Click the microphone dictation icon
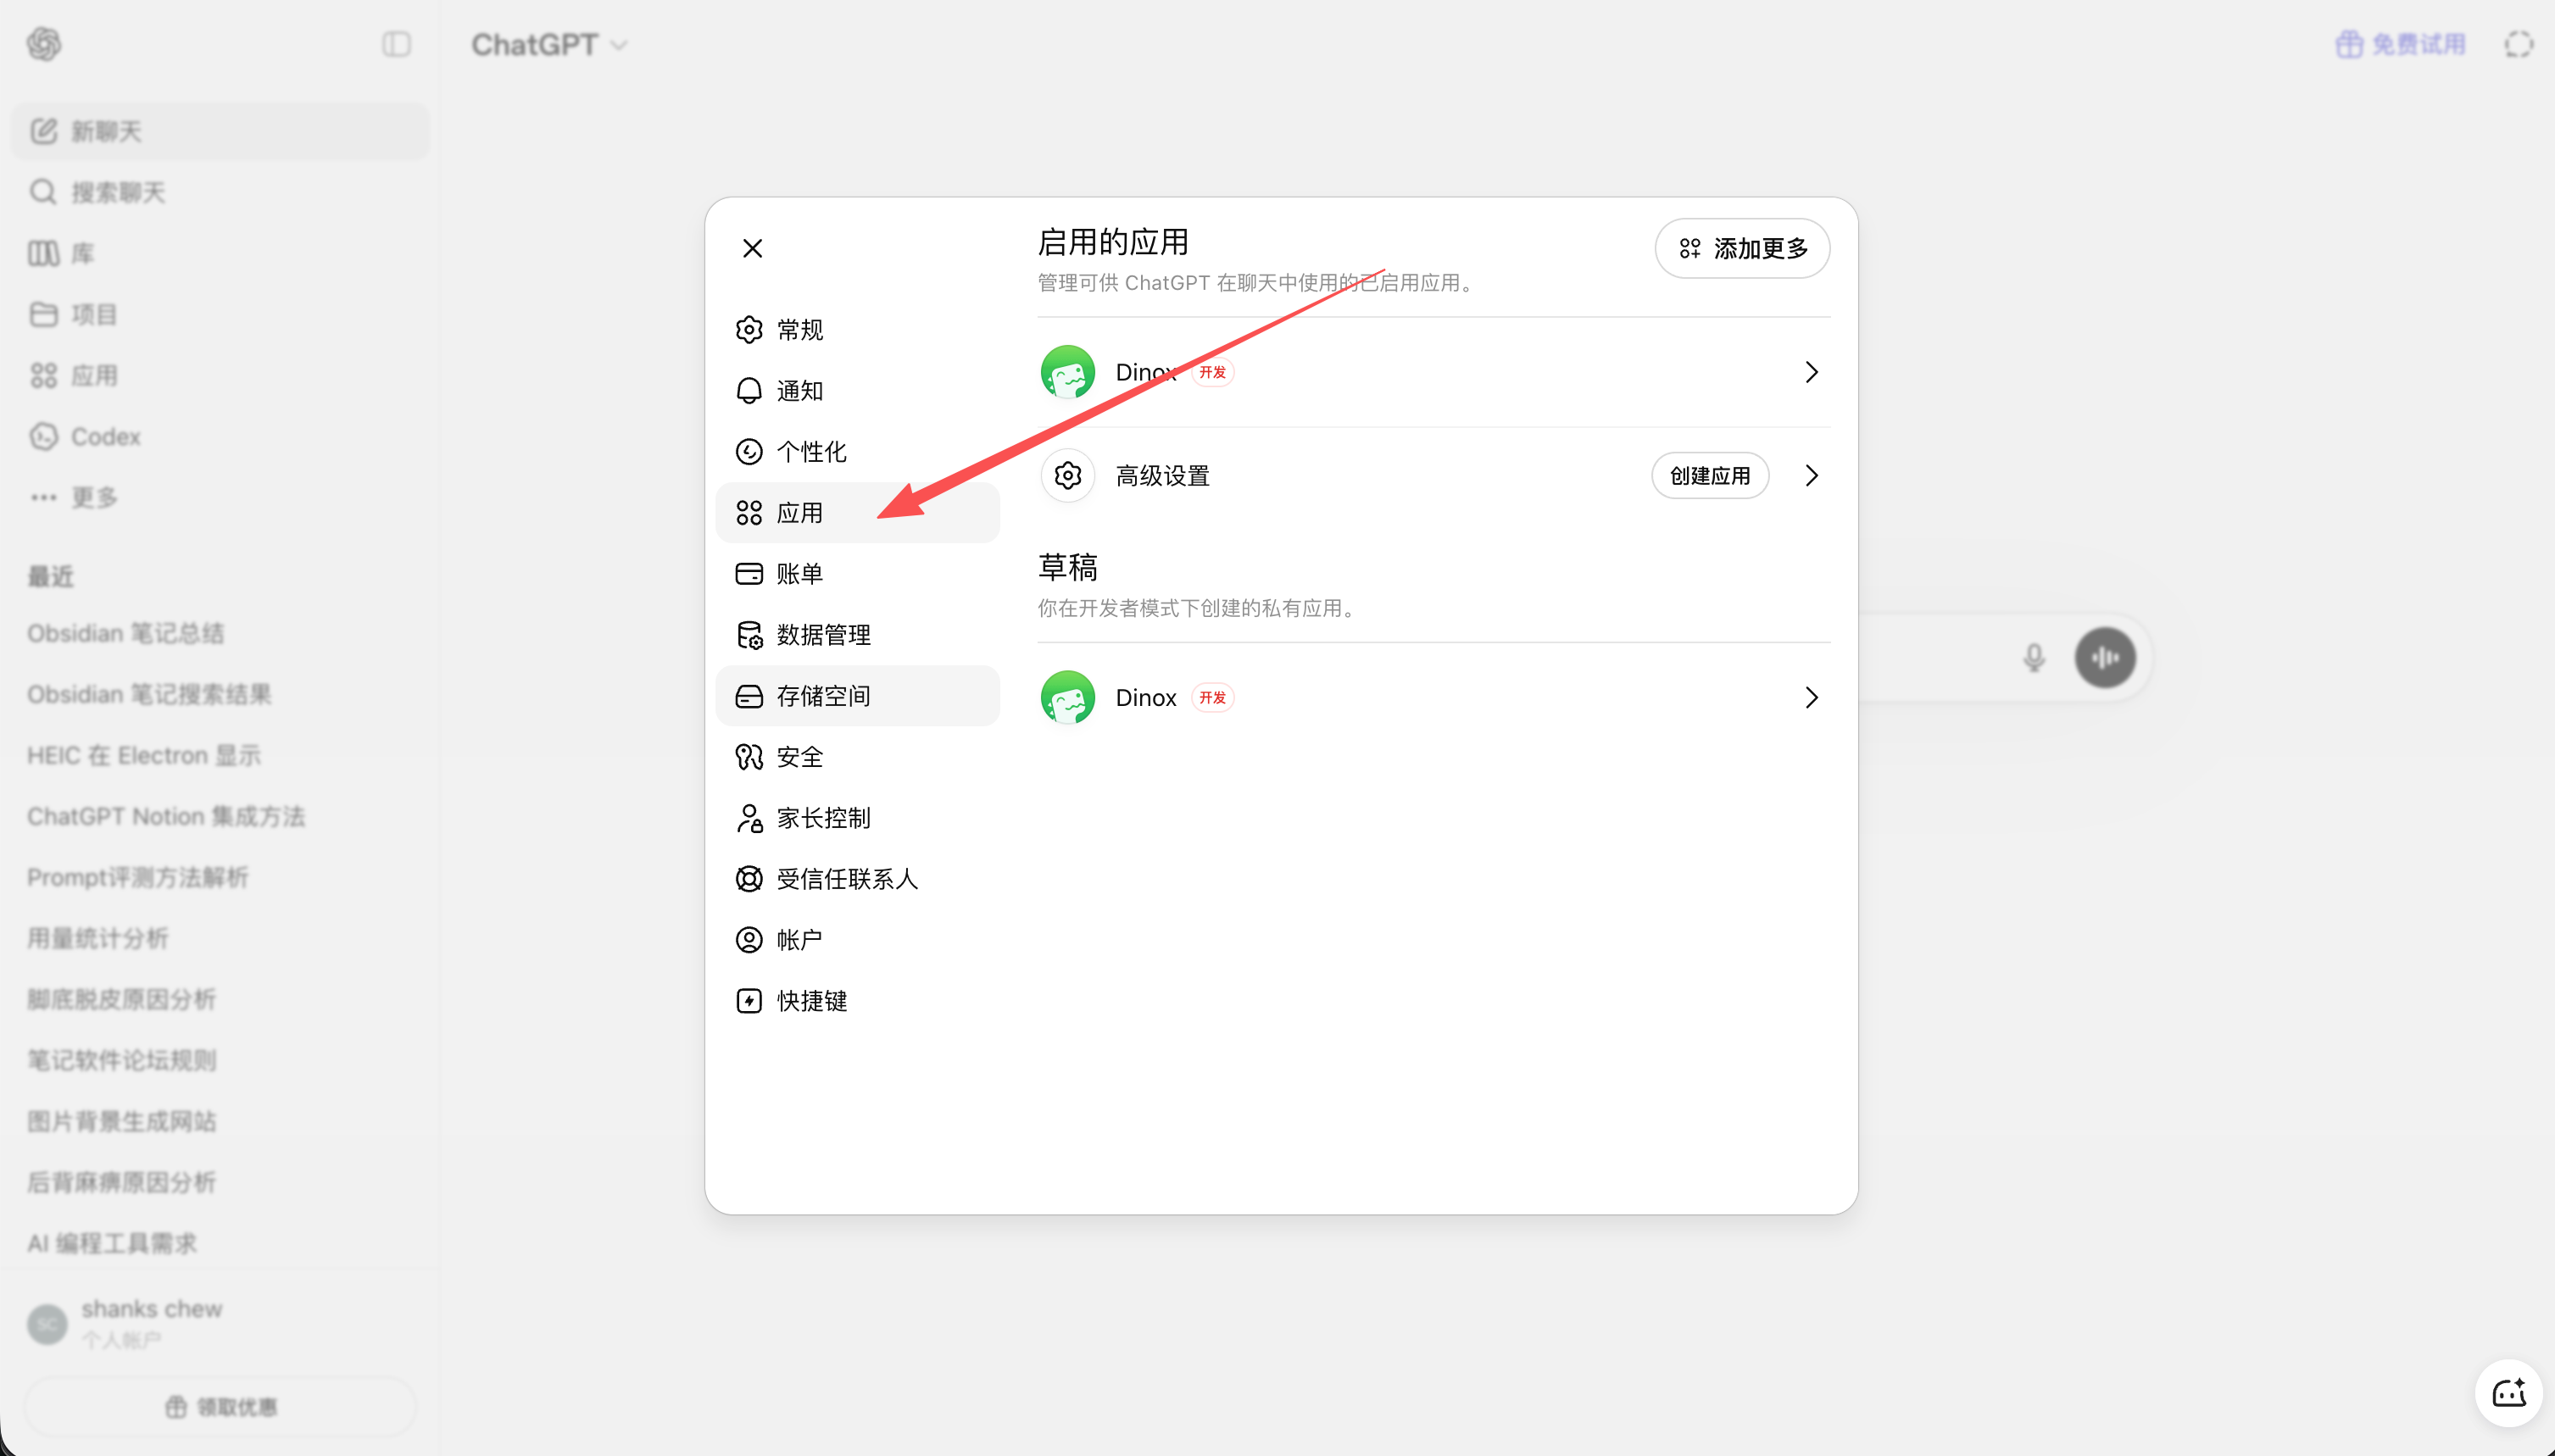The image size is (2555, 1456). click(x=2033, y=657)
